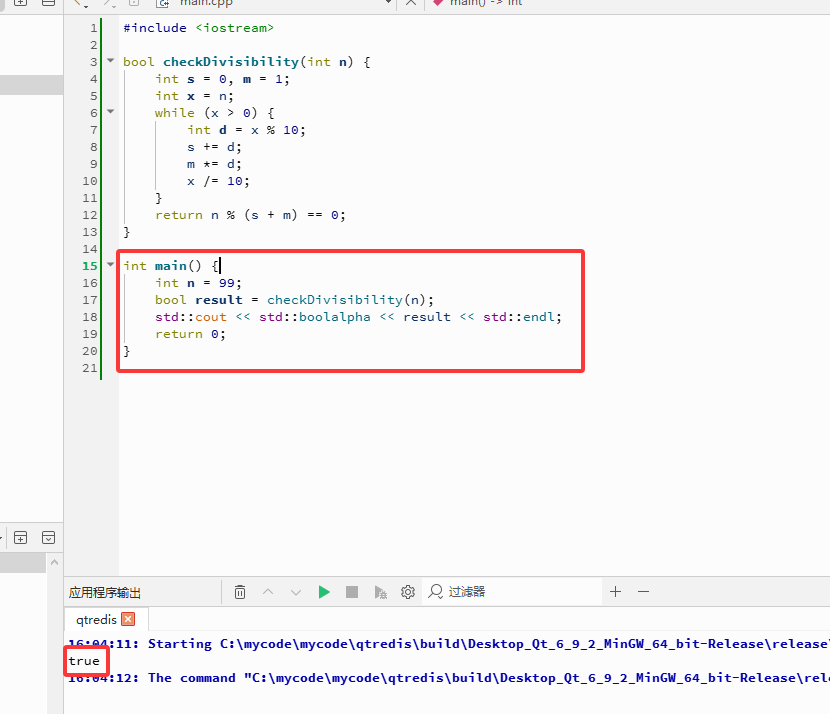Viewport: 830px width, 714px height.
Task: Click the checkDivisibility function name on line 3
Action: point(231,62)
